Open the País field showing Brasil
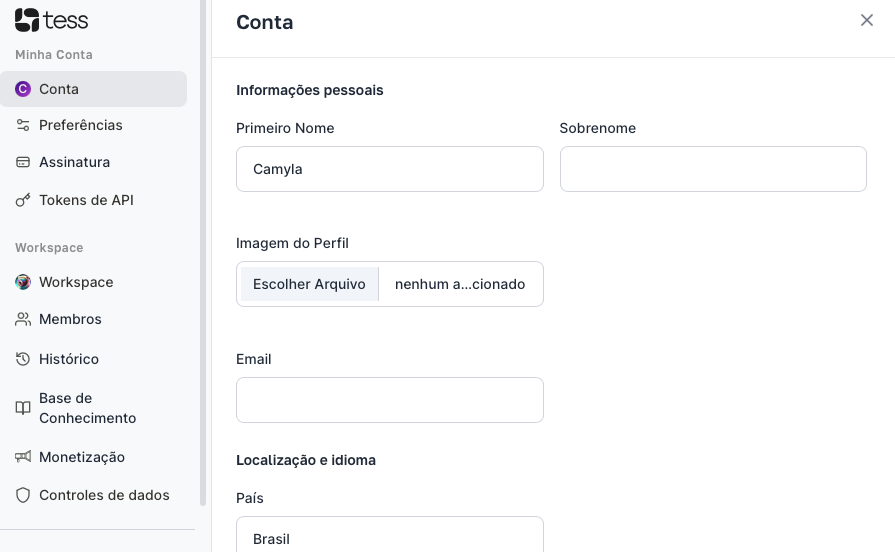Screen dimensions: 895x552 coord(390,536)
